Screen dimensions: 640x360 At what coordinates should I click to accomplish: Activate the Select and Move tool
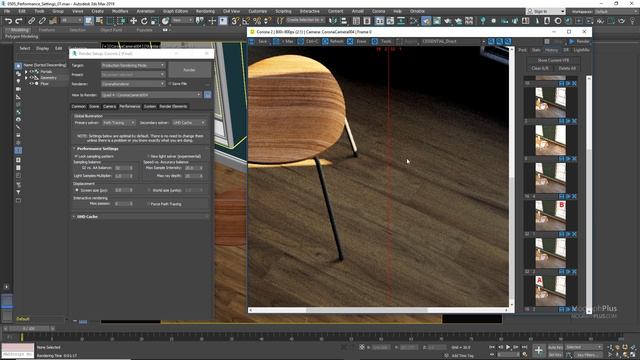tap(133, 20)
